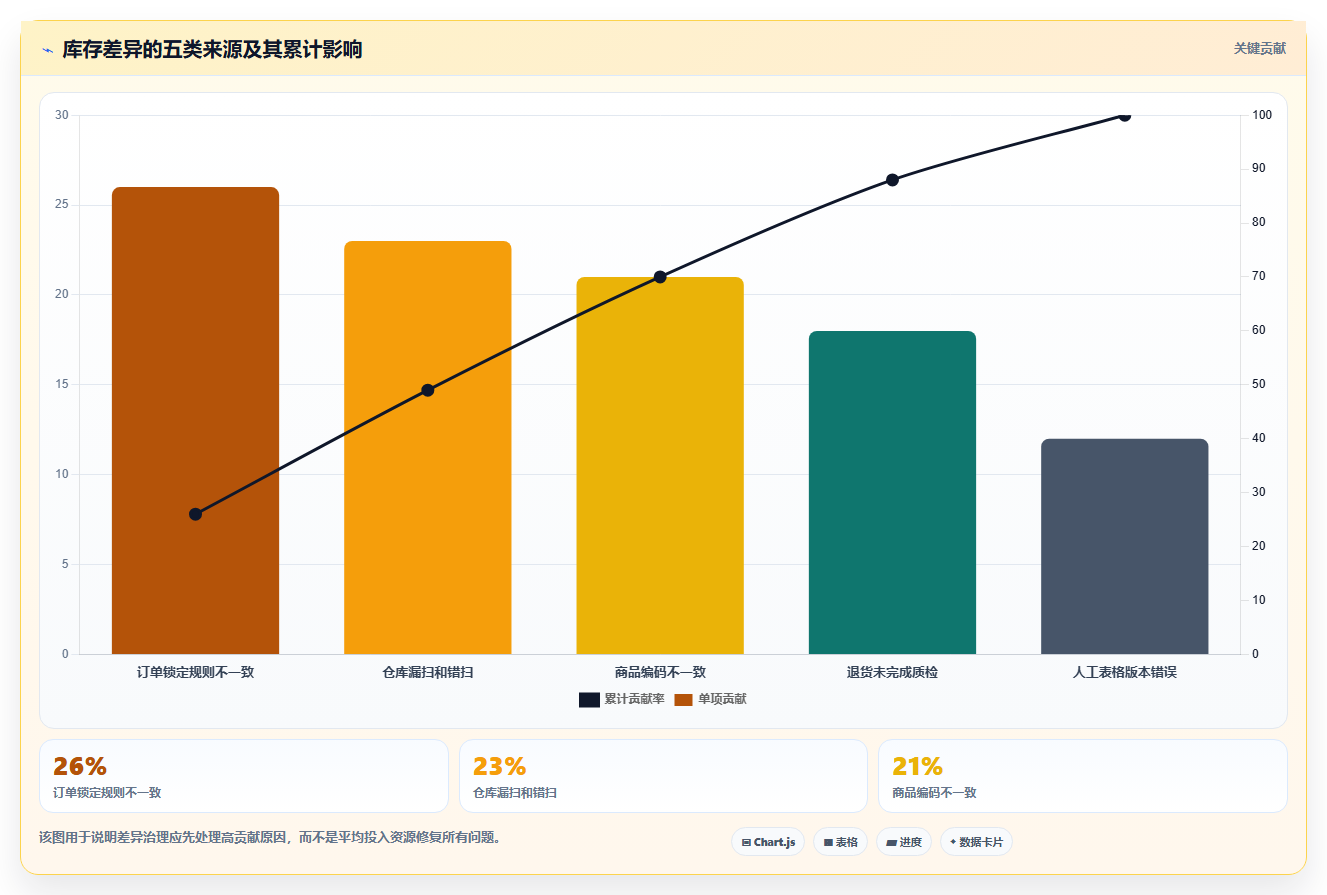The height and width of the screenshot is (895, 1327).
Task: Click x-axis label 订单锁定规则不一致
Action: click(x=195, y=672)
